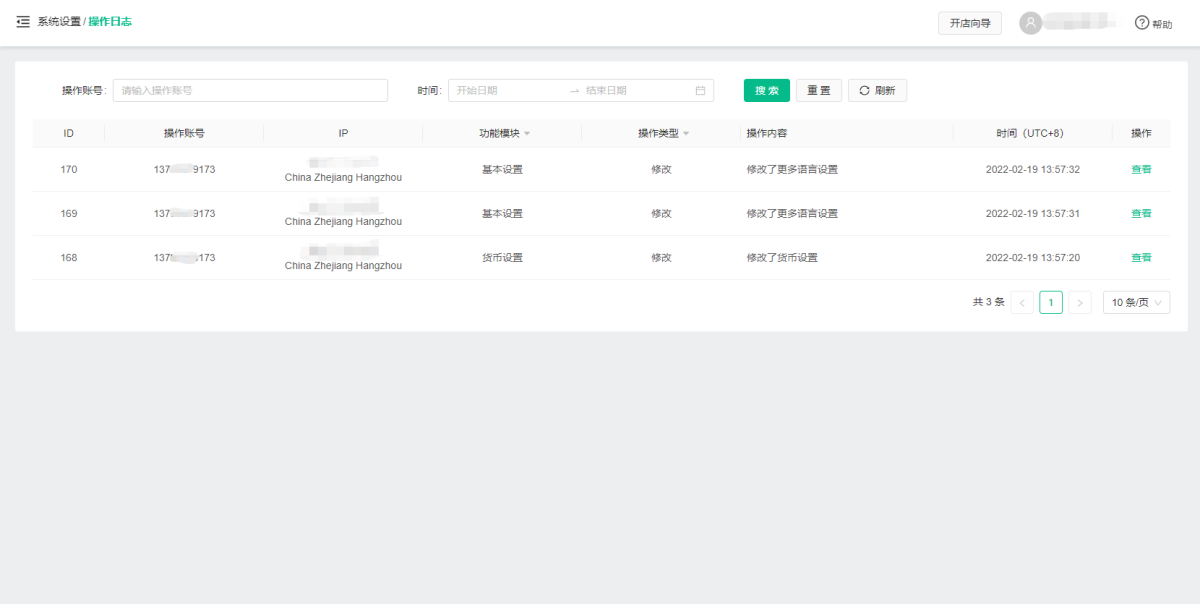Open 操作类型 column filter arrow

coord(686,134)
